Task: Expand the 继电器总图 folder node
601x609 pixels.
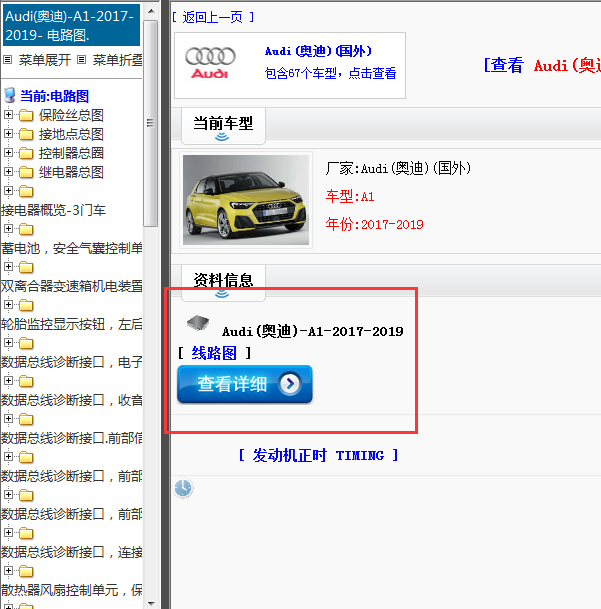Action: click(8, 172)
